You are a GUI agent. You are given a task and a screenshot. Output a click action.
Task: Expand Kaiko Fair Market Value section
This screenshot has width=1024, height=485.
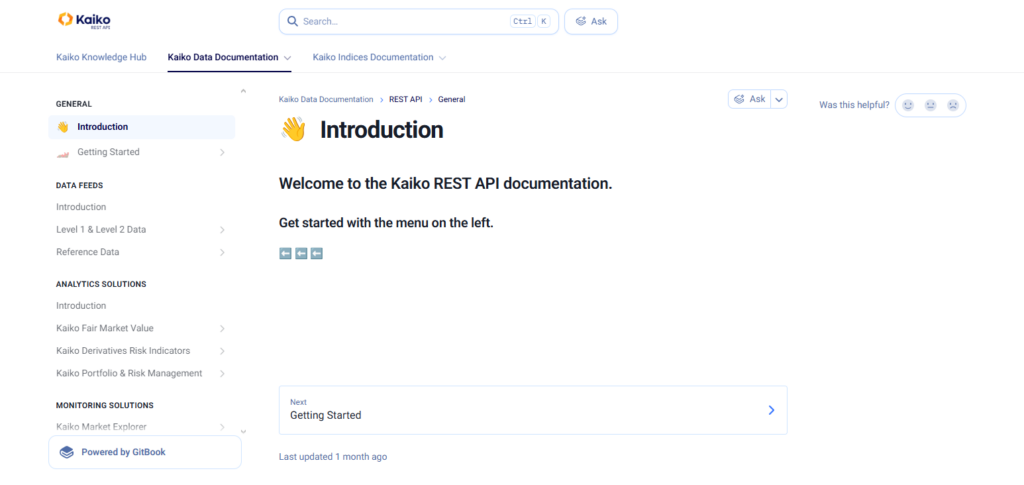tap(222, 328)
